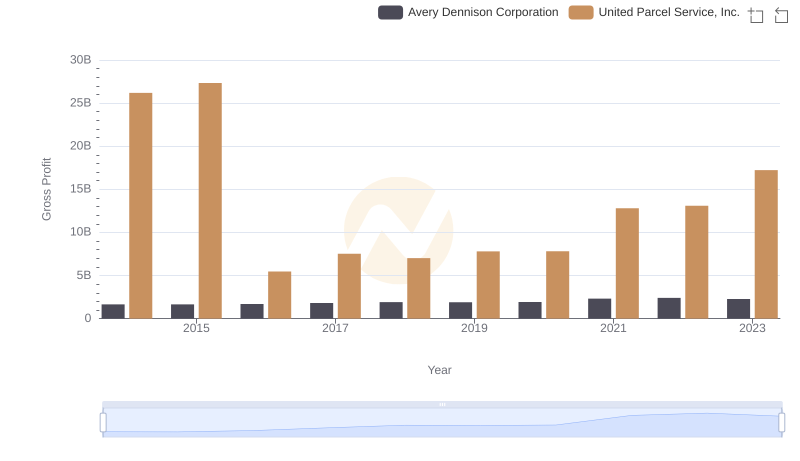
Task: Click the United Parcel Service, Inc. legend label
Action: pyautogui.click(x=669, y=12)
